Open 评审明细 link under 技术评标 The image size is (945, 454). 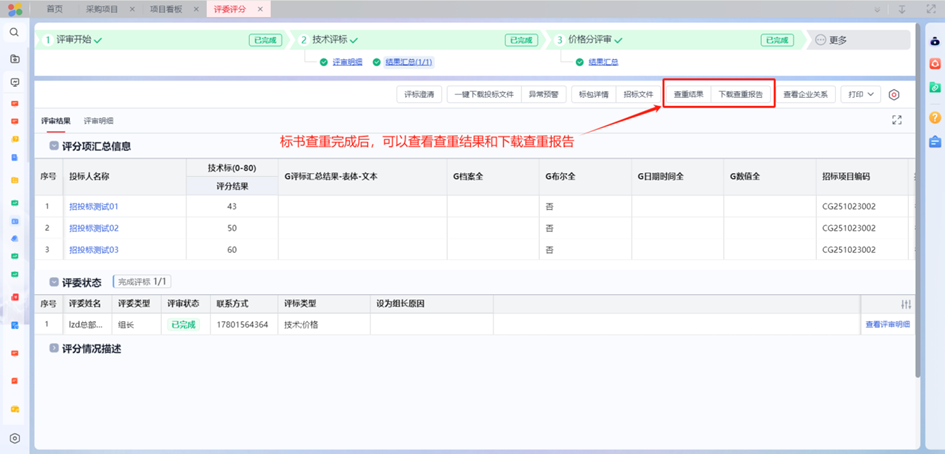pos(347,61)
